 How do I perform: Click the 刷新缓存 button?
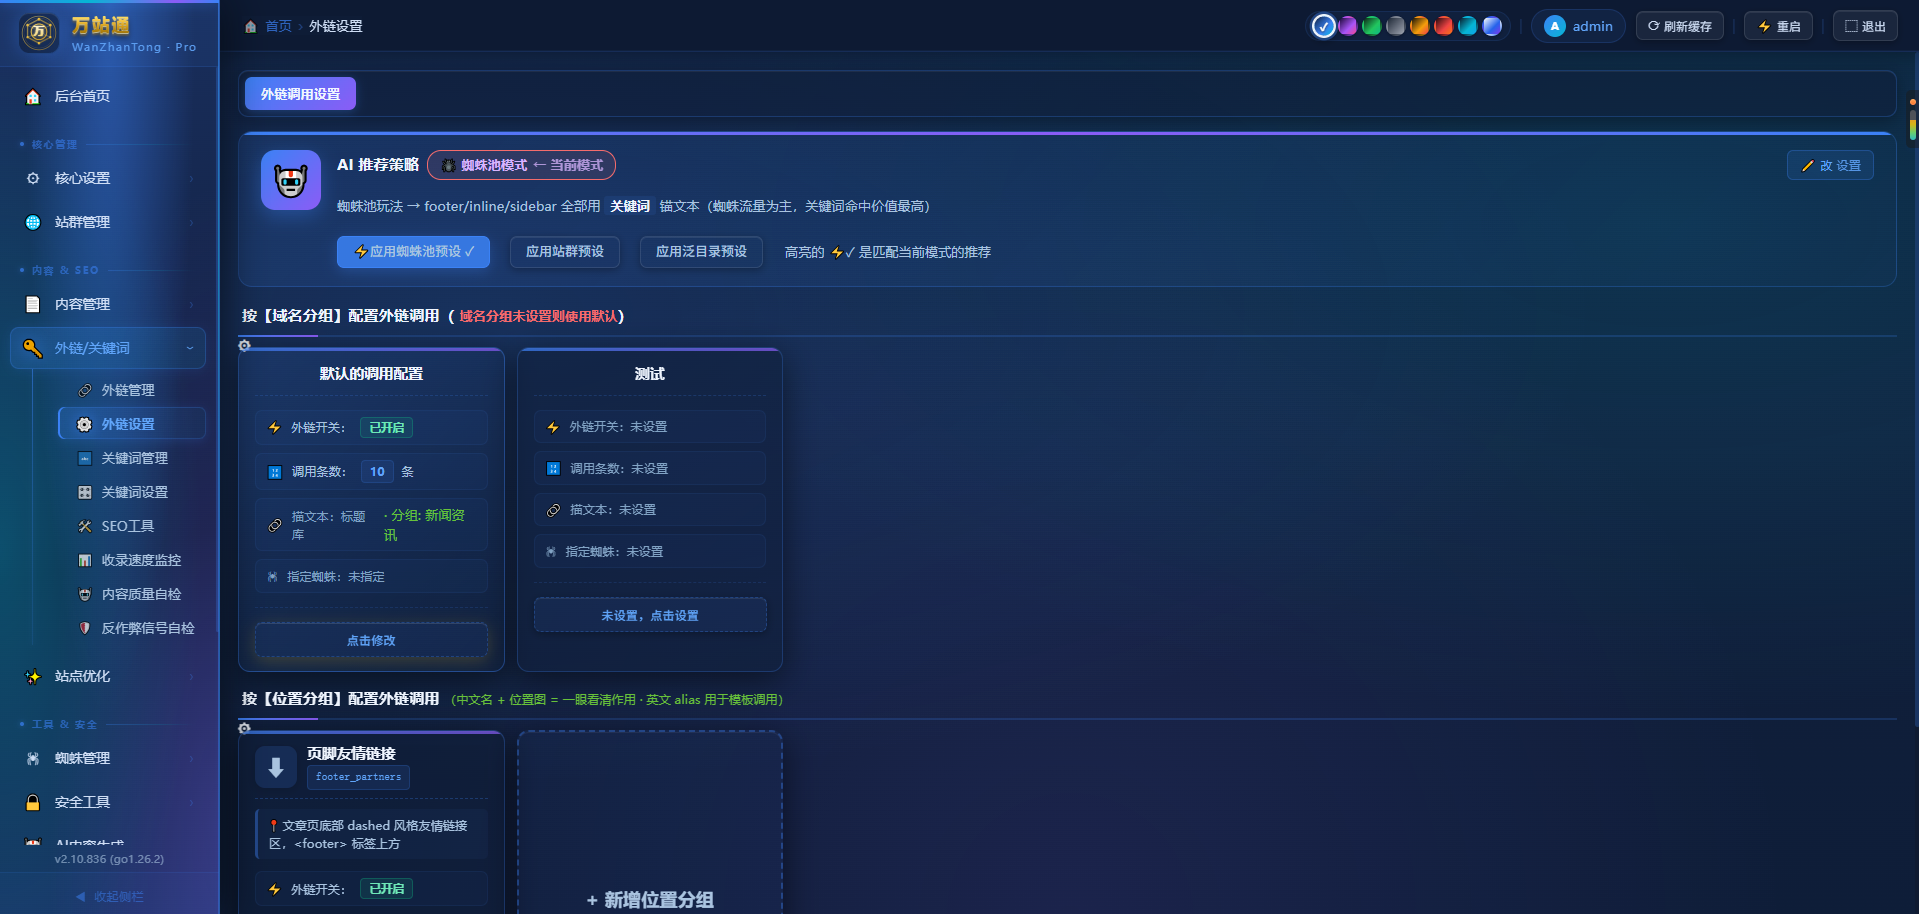(x=1680, y=26)
